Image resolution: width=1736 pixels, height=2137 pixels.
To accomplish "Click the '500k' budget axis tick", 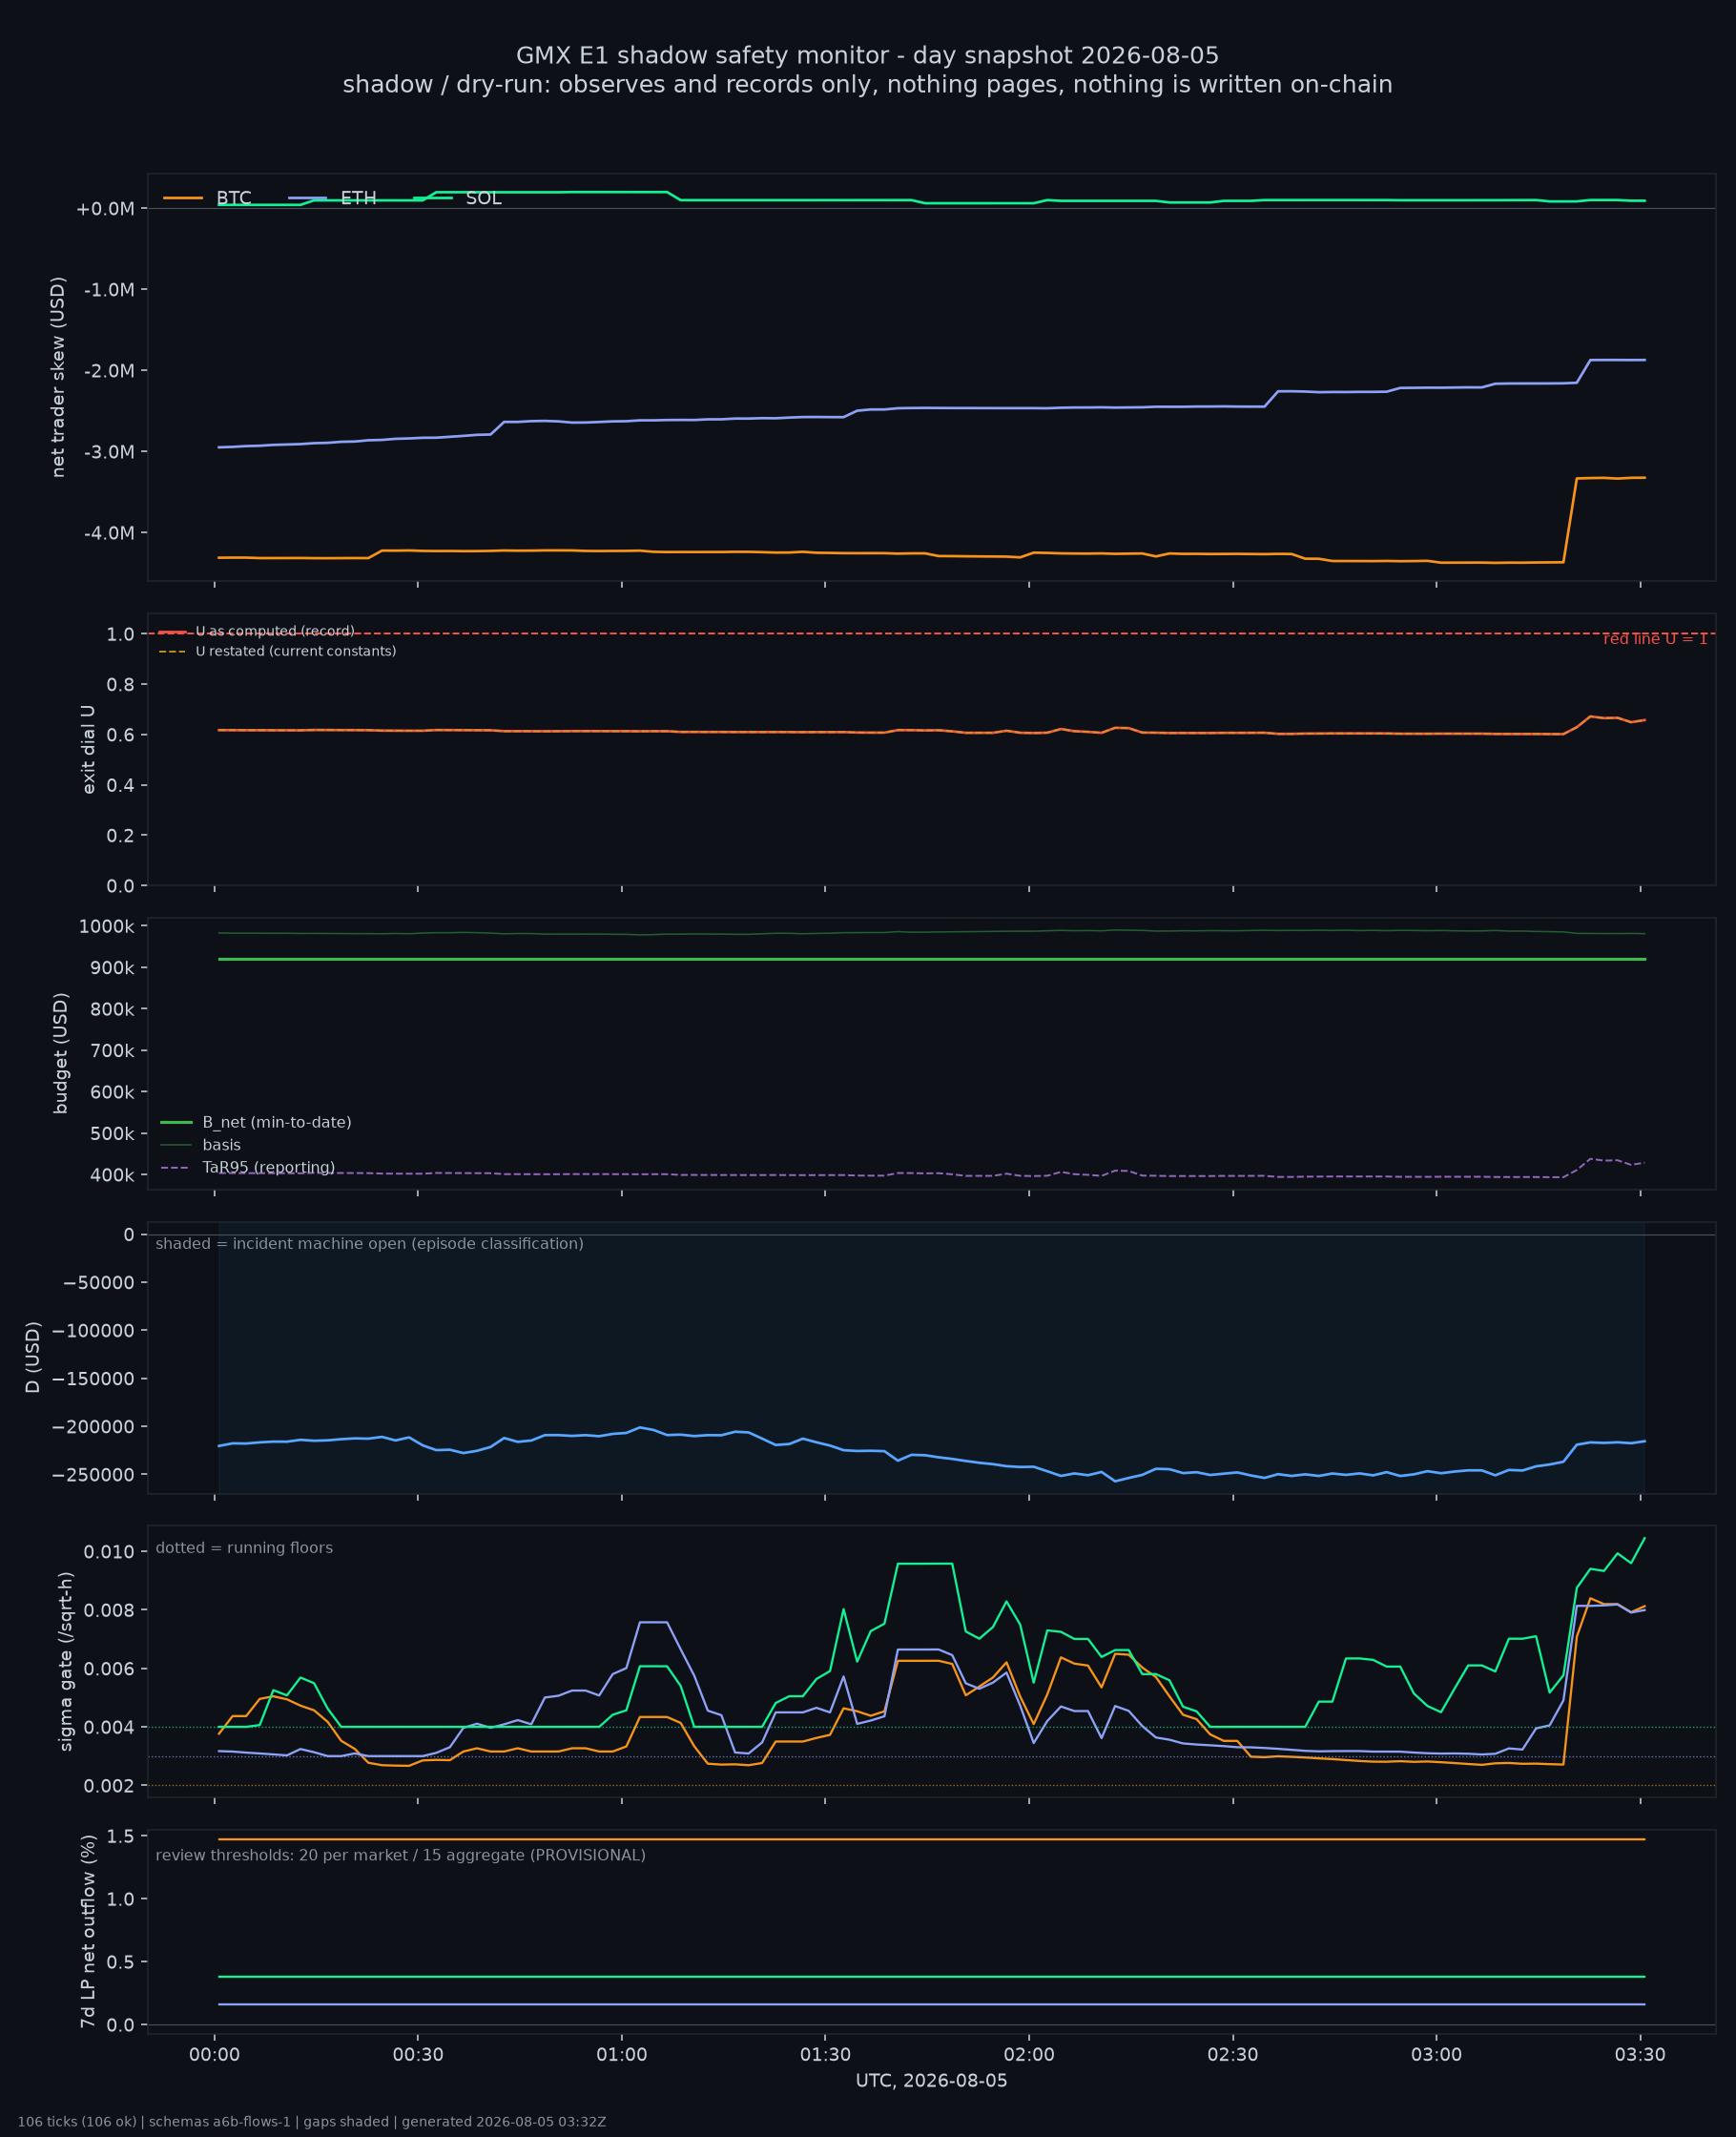I will [111, 1134].
